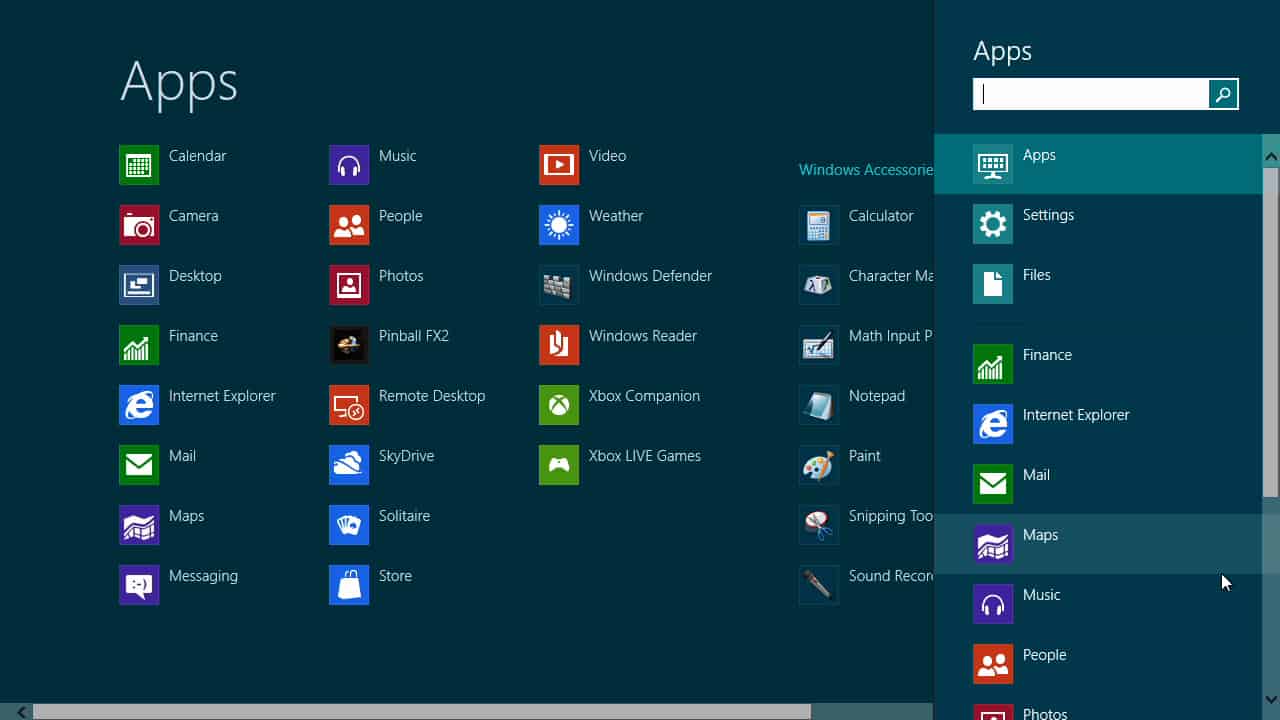Click the horizontal scrollbar left arrow
This screenshot has height=720, width=1280.
pos(21,712)
